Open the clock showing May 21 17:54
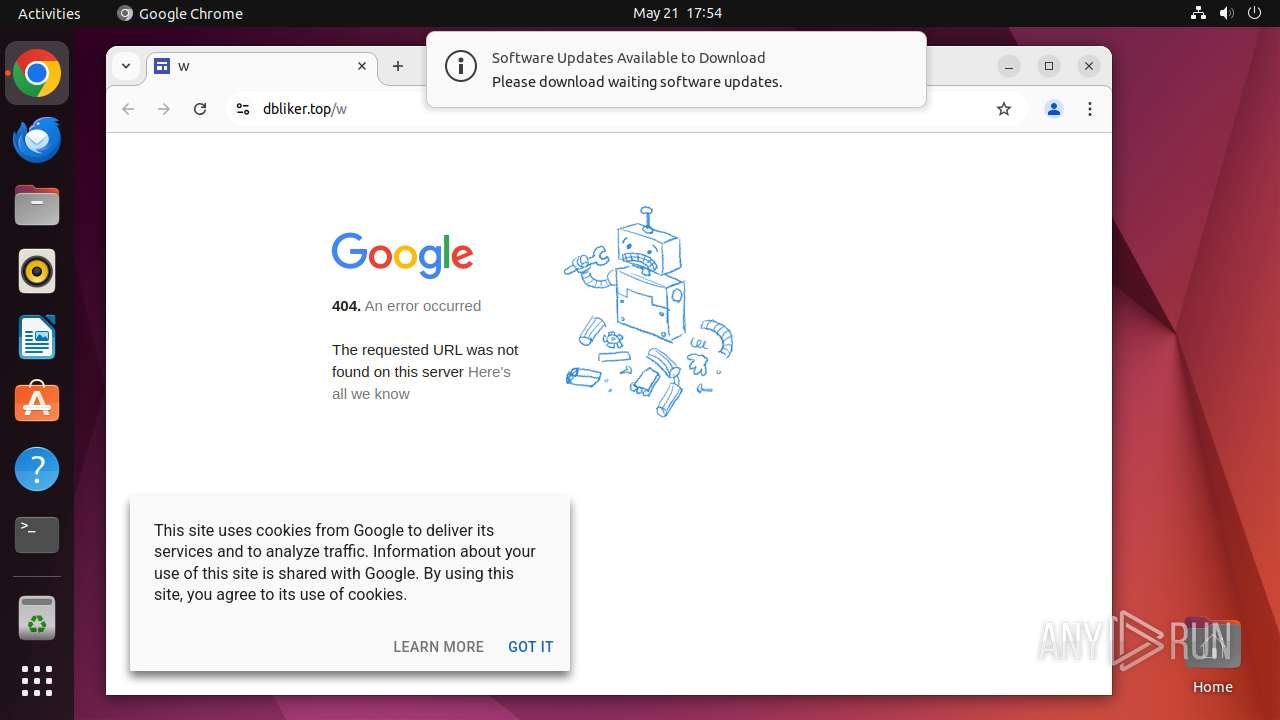Image resolution: width=1280 pixels, height=720 pixels. point(677,13)
